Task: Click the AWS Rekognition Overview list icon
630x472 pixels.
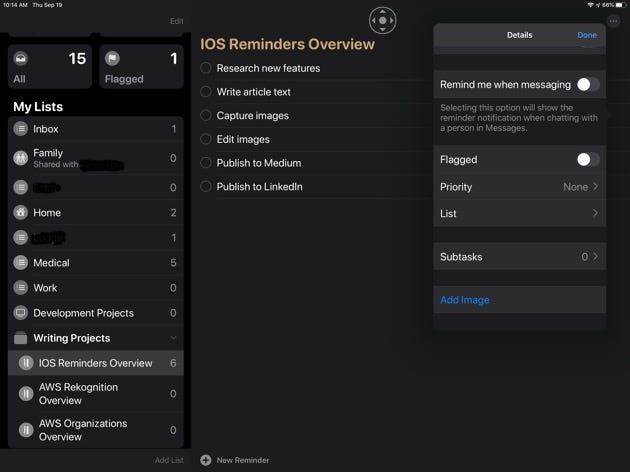Action: point(26,393)
